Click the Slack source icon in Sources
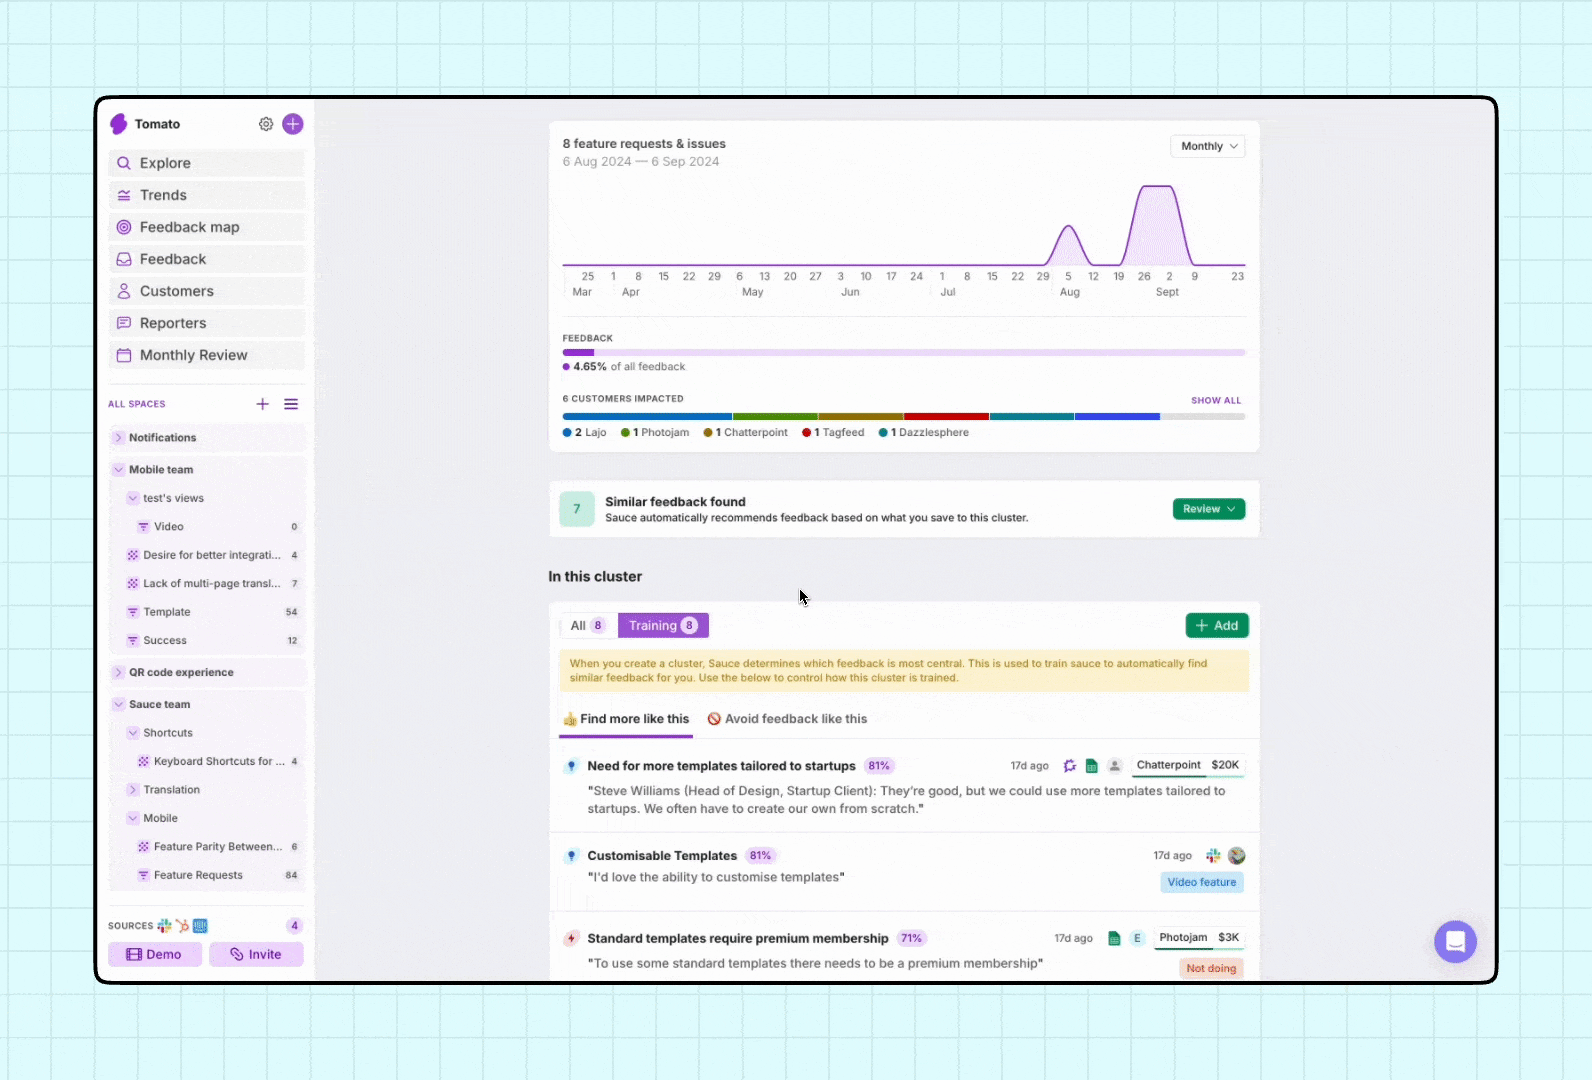This screenshot has width=1592, height=1080. click(165, 926)
